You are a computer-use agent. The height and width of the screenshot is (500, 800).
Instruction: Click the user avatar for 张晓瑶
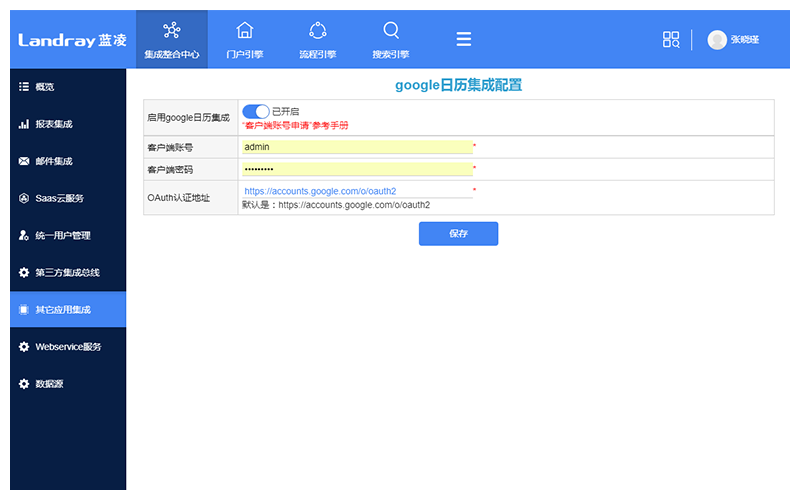(717, 40)
